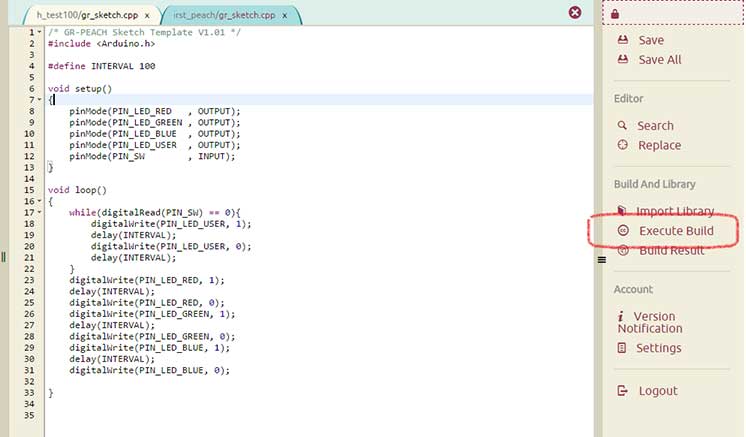Collapse the comment fold at line 1

coord(39,33)
